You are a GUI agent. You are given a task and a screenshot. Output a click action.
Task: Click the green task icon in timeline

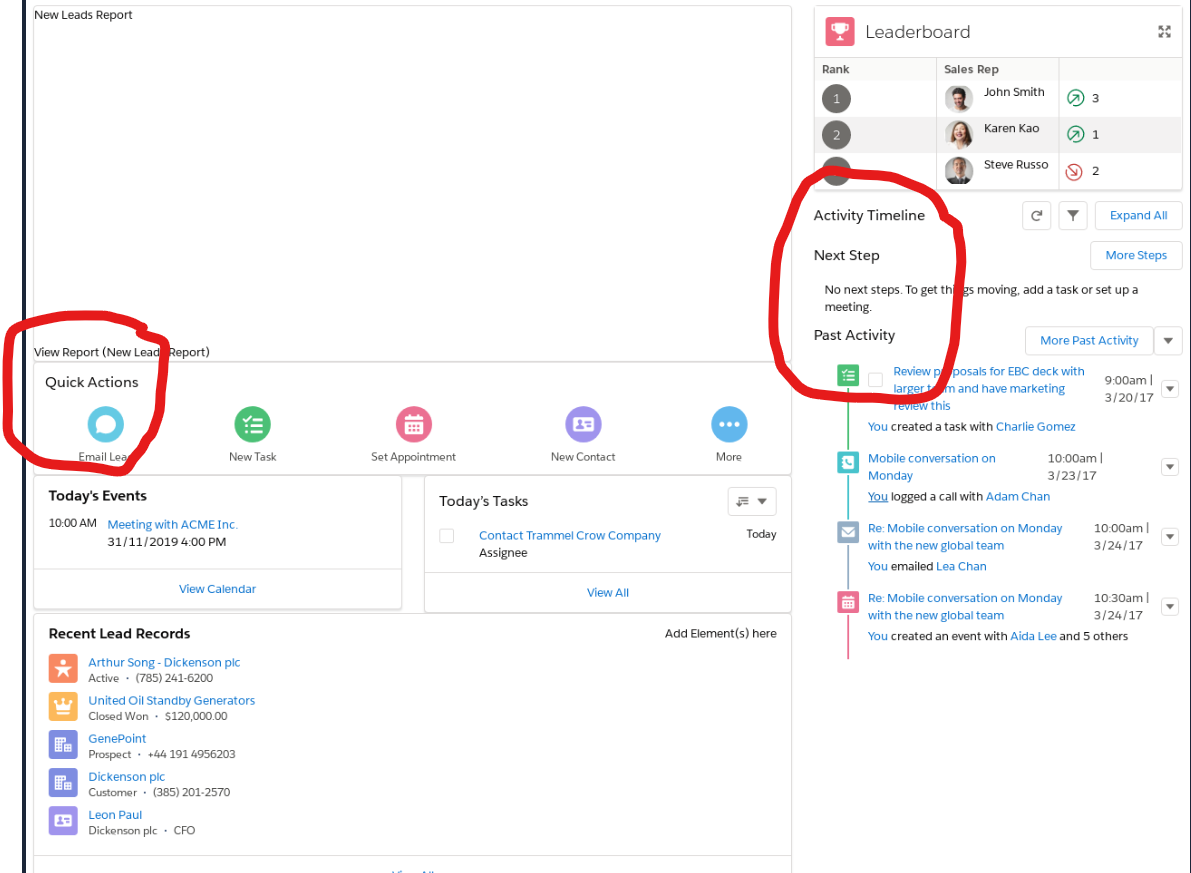[848, 375]
